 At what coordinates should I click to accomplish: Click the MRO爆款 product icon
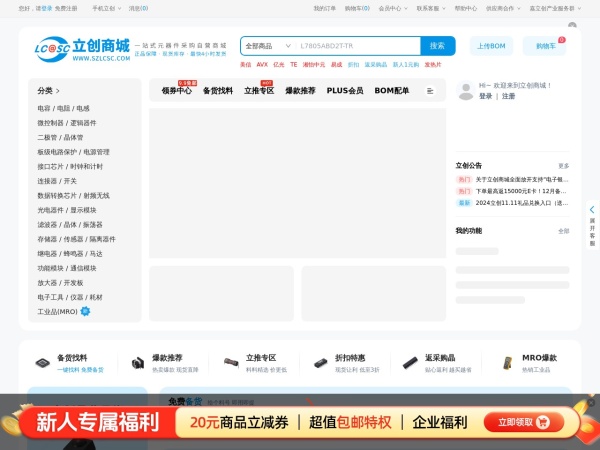click(x=507, y=362)
